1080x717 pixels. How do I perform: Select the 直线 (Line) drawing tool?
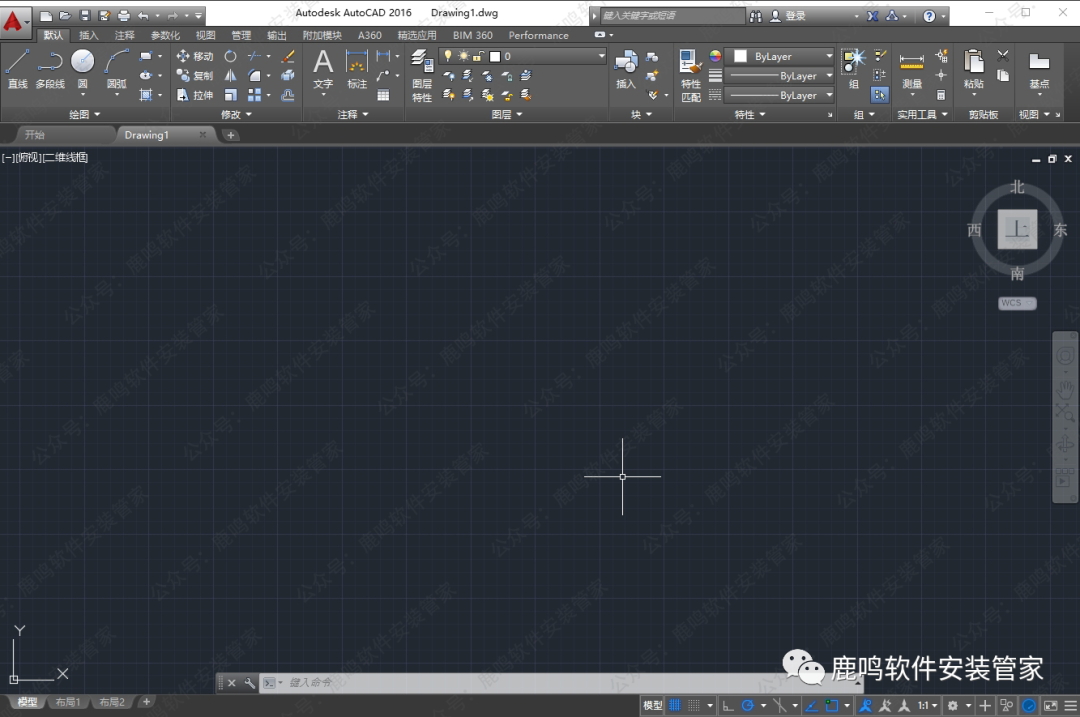coord(17,68)
